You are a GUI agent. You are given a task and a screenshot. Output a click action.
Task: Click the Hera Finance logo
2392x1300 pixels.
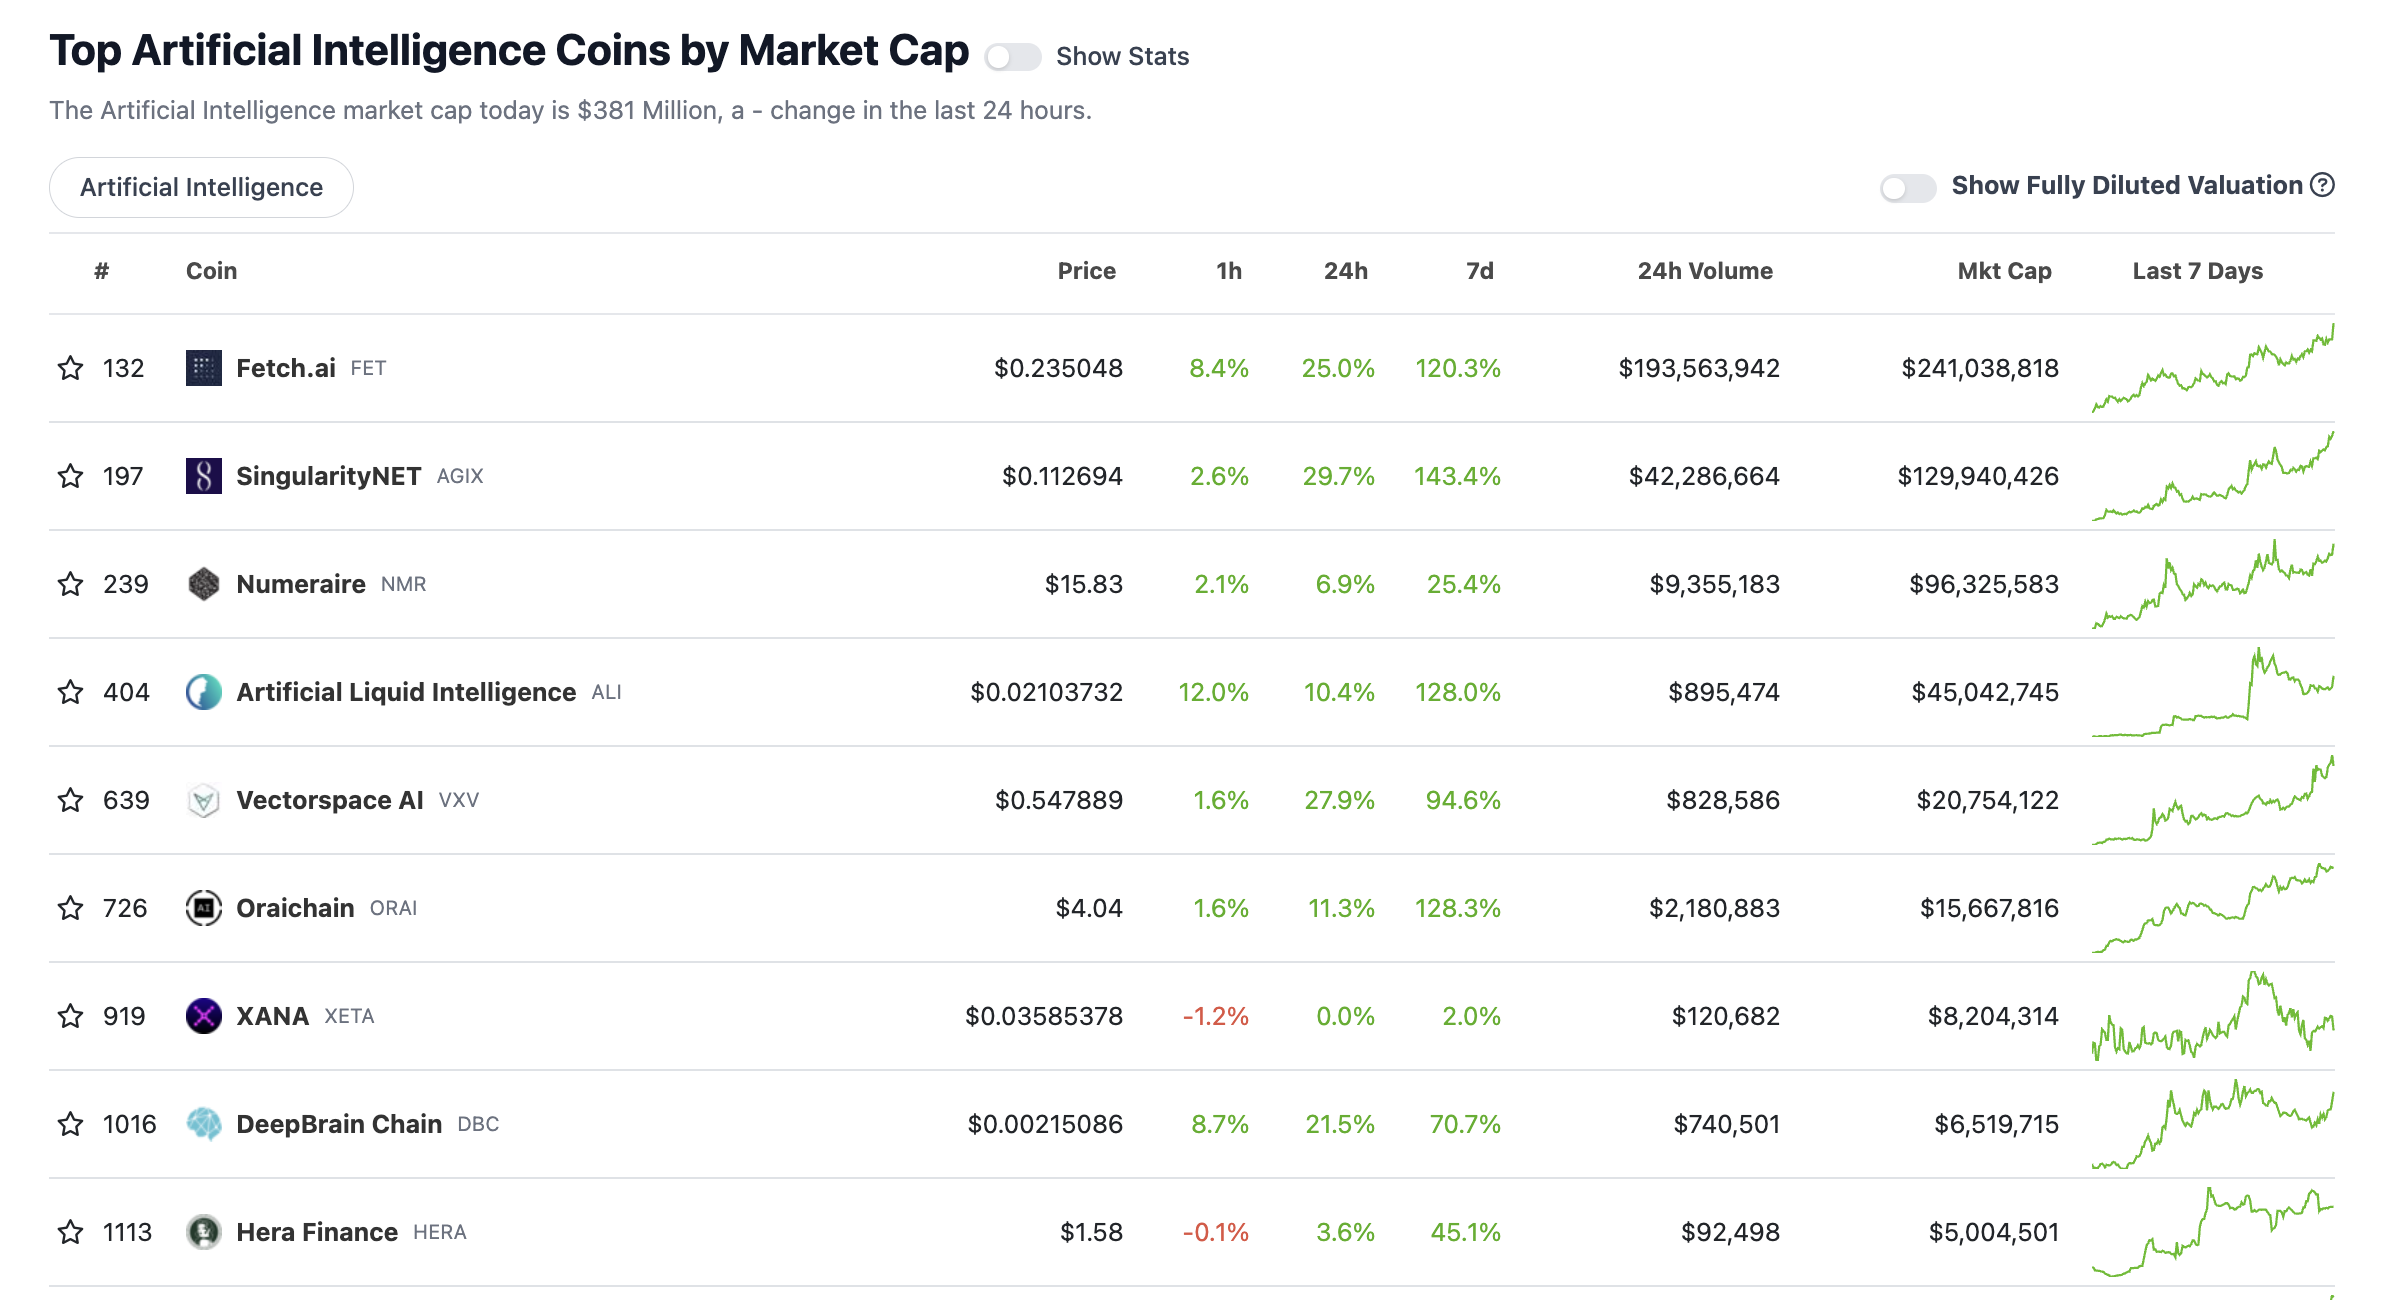(x=204, y=1232)
